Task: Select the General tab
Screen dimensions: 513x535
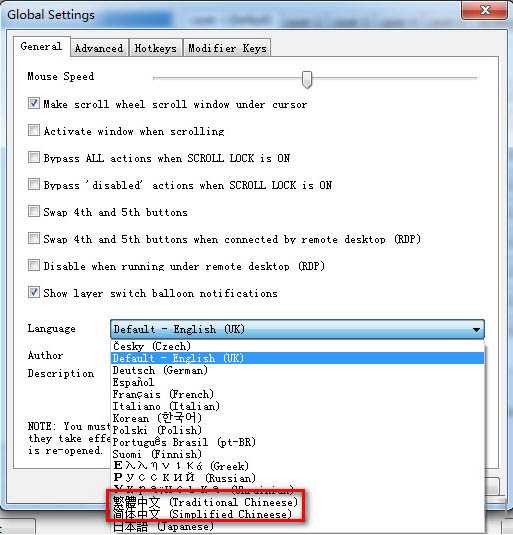Action: click(41, 46)
